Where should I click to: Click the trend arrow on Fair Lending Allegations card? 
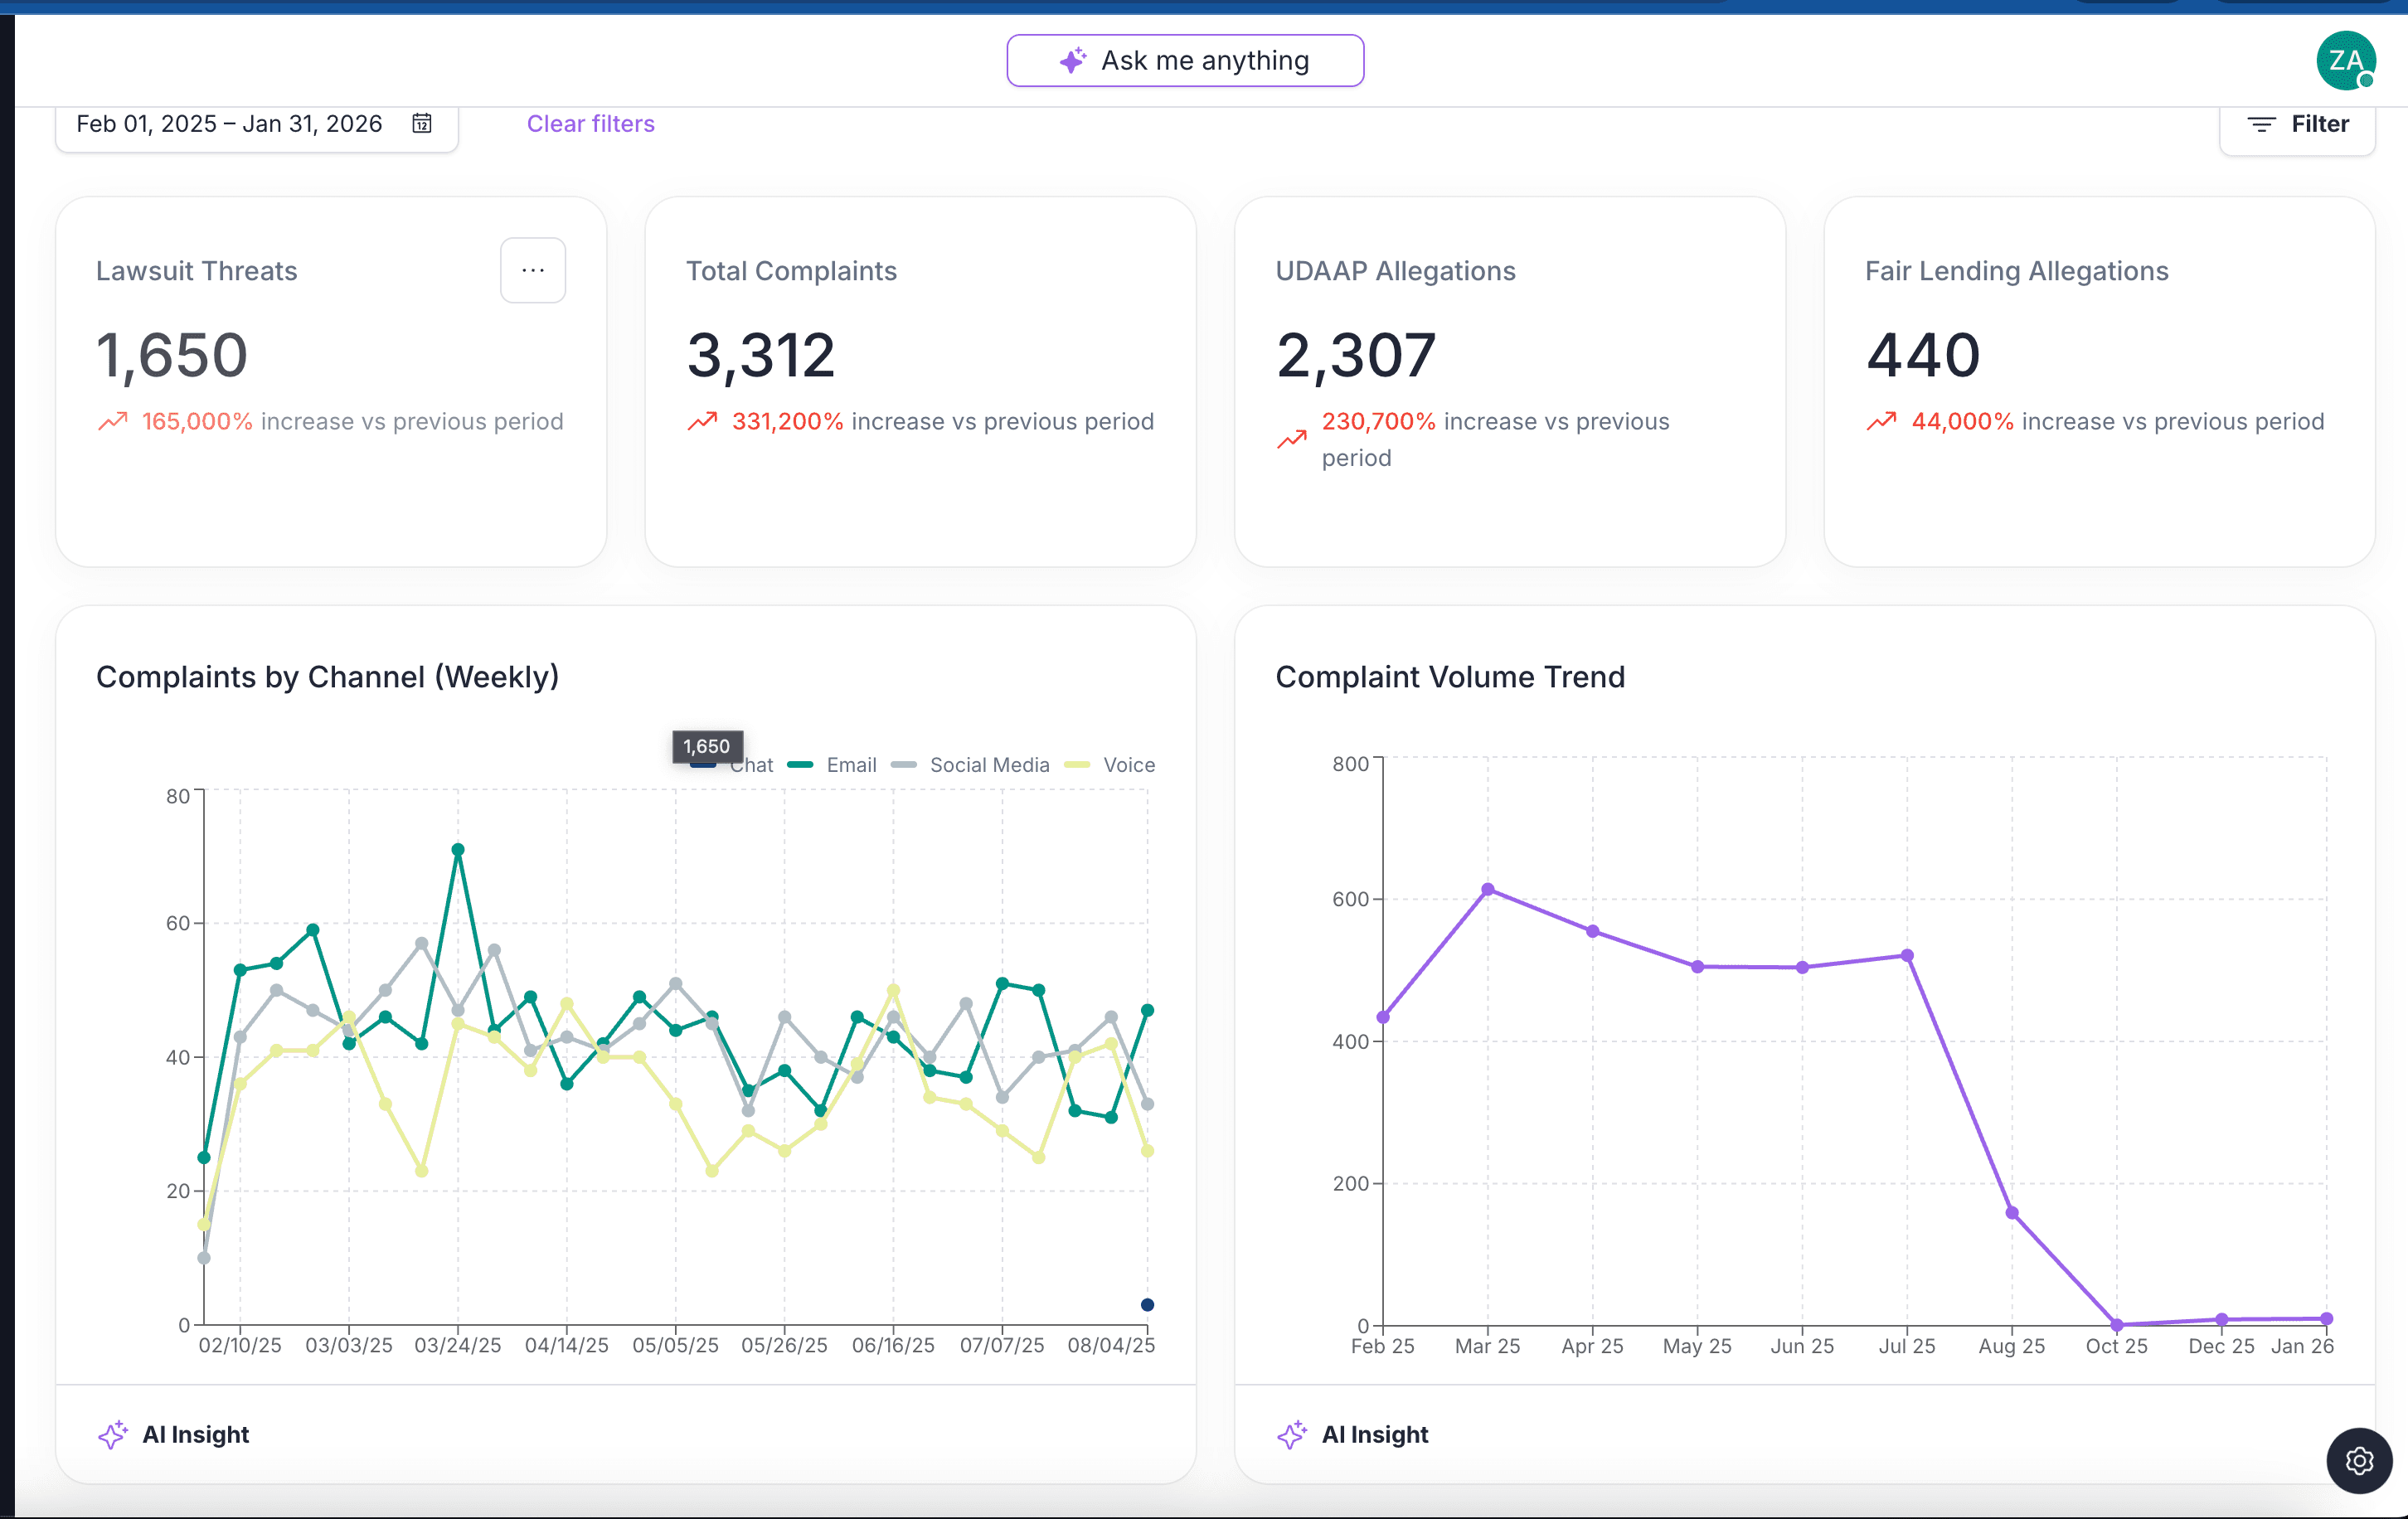1882,422
